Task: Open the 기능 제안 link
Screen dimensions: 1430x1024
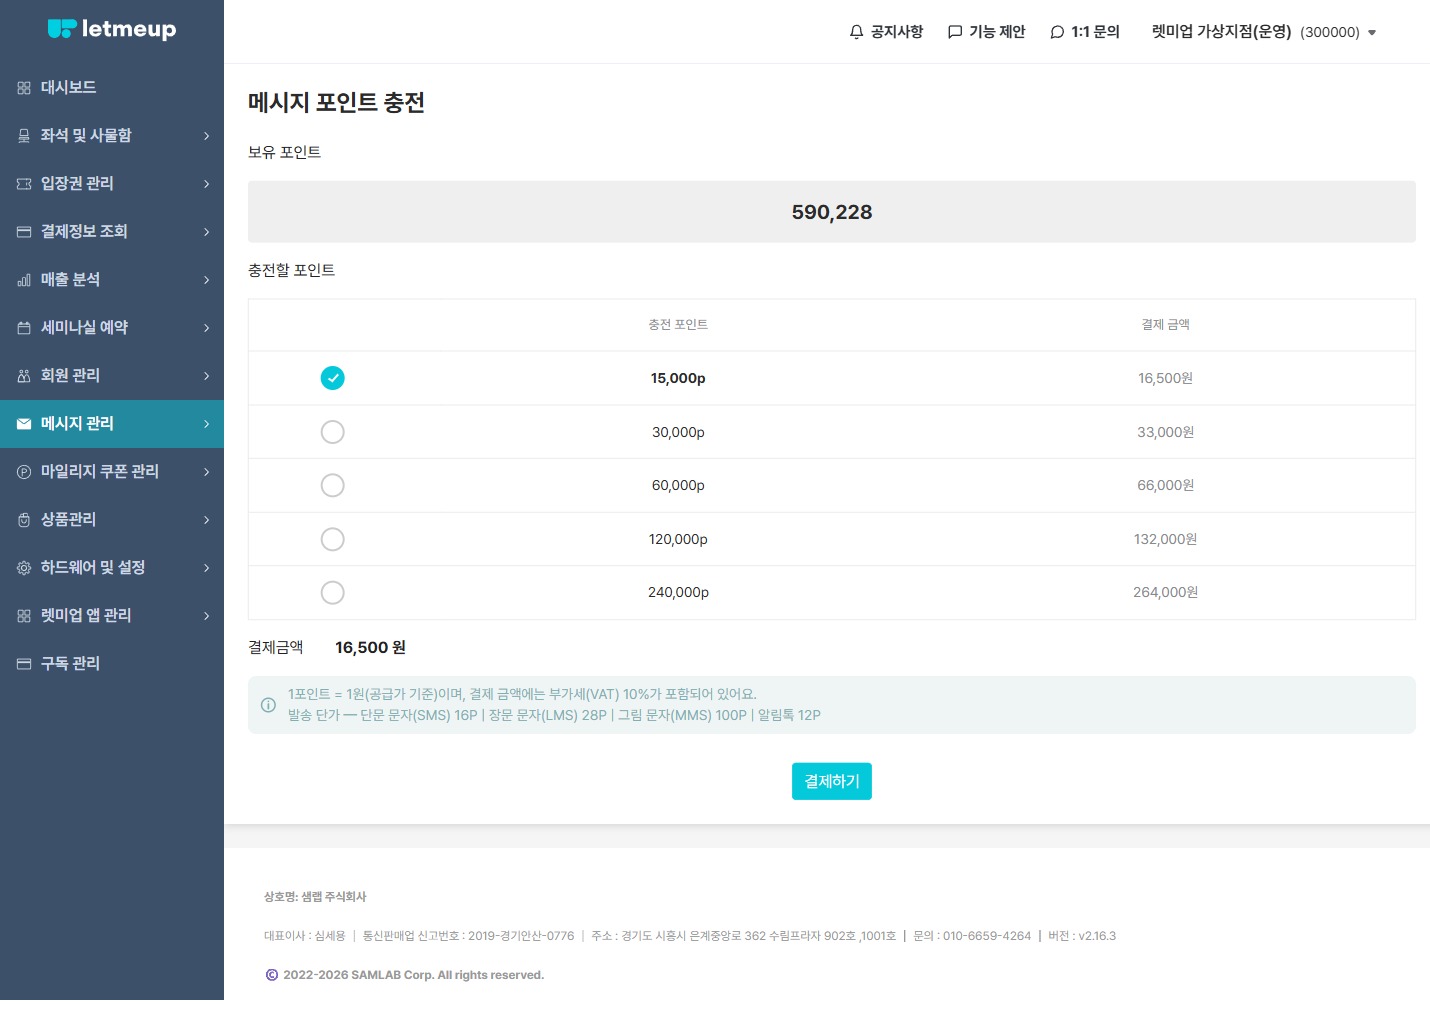Action: (986, 32)
